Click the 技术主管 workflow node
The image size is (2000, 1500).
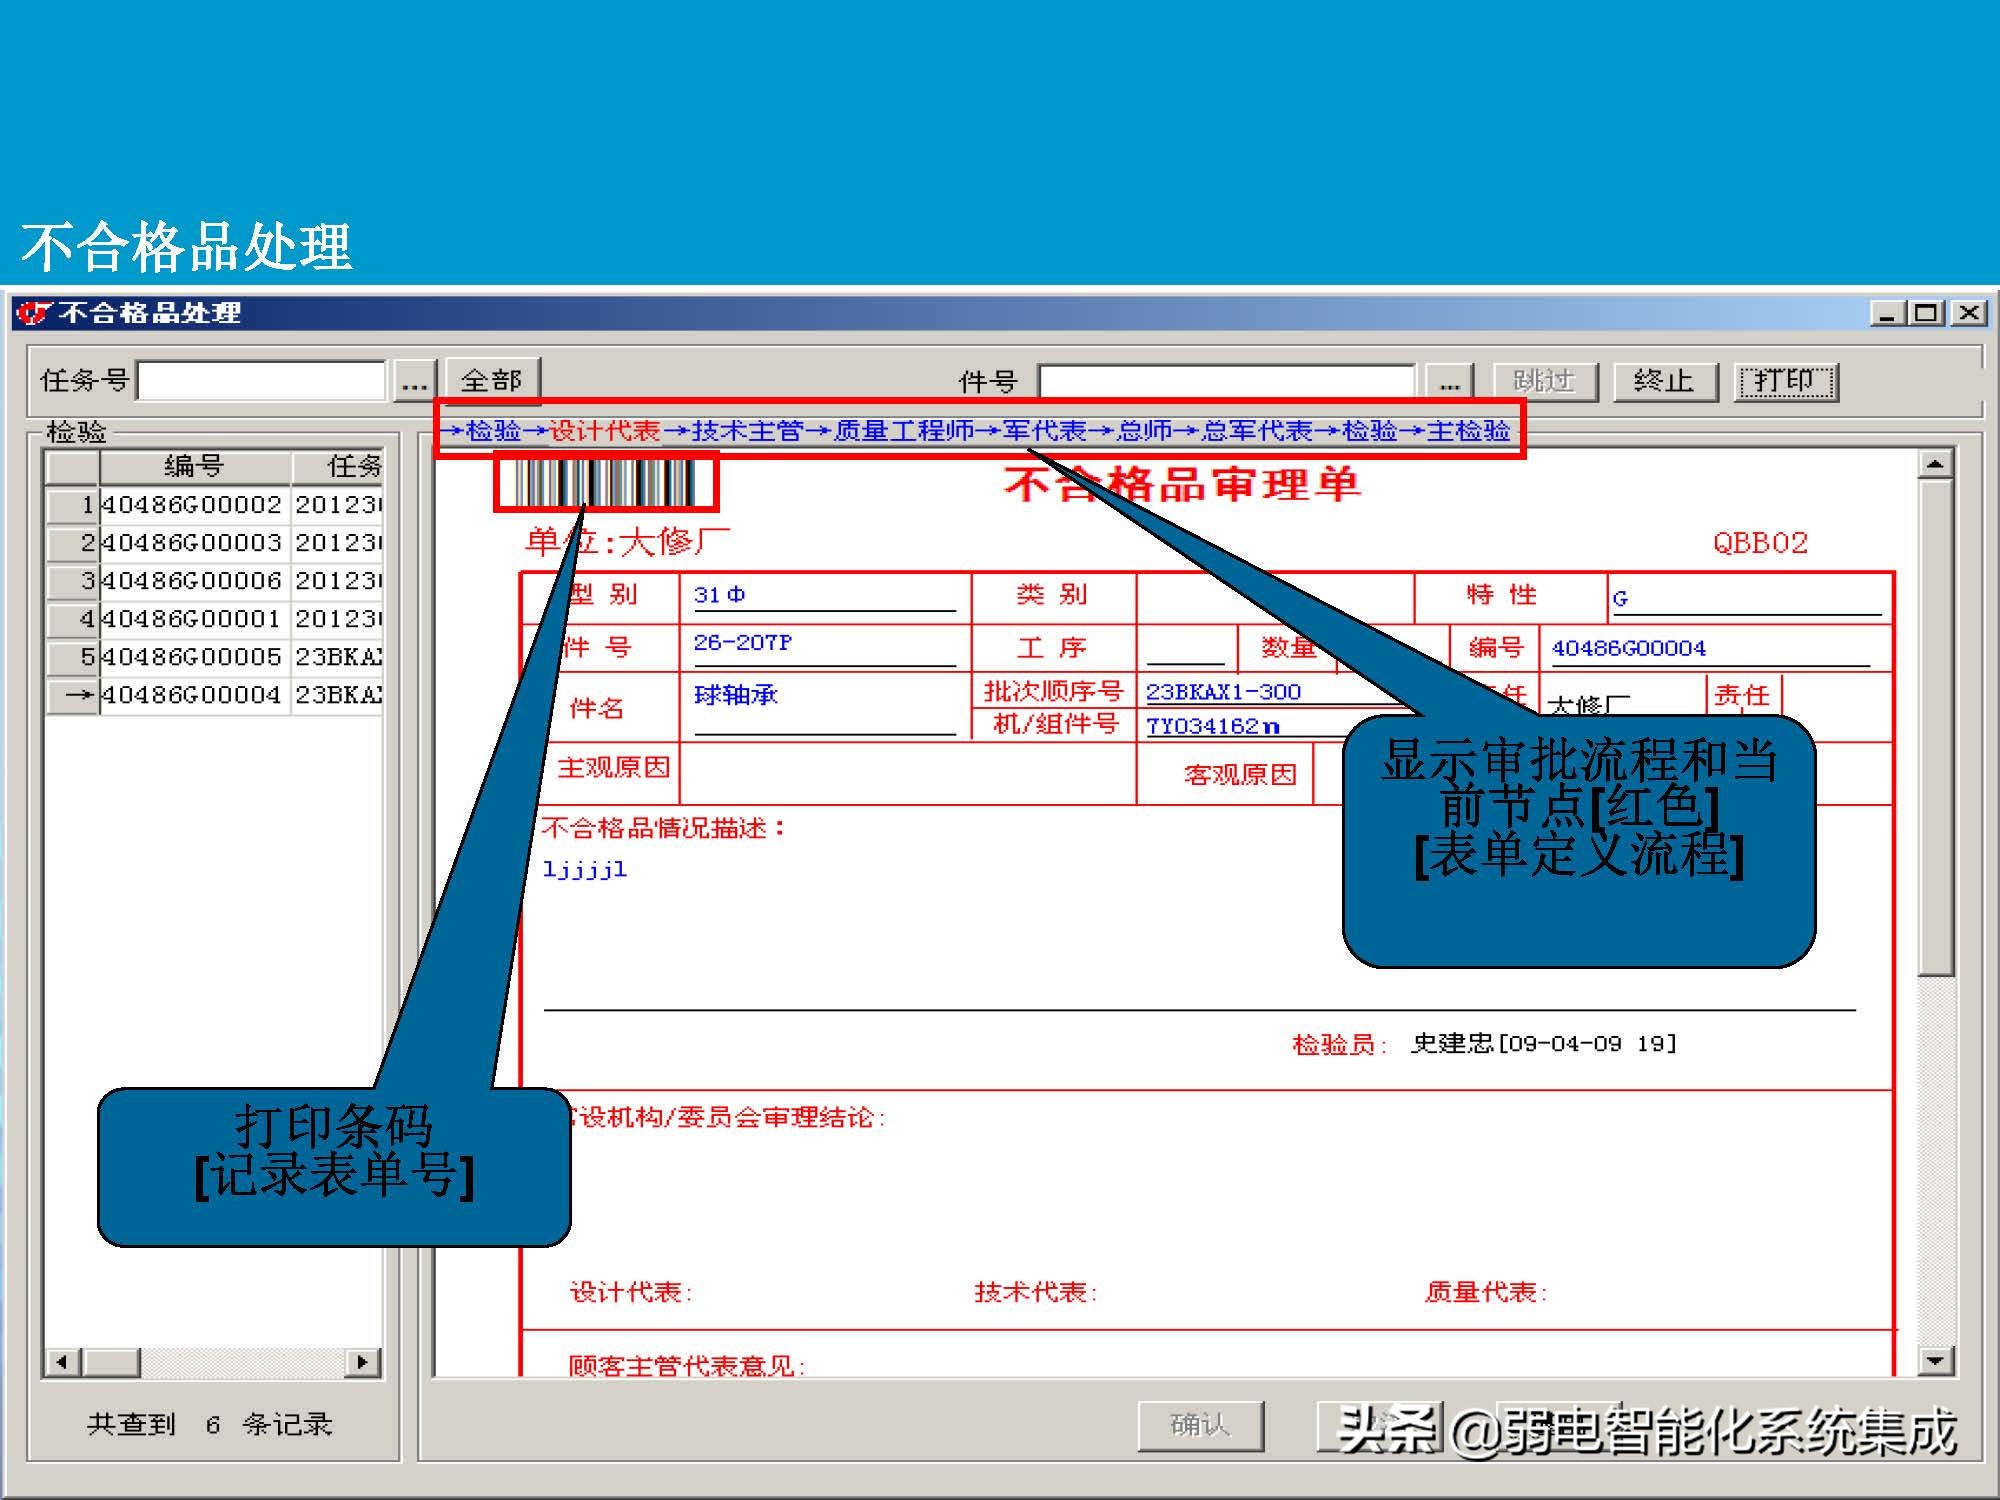click(747, 431)
